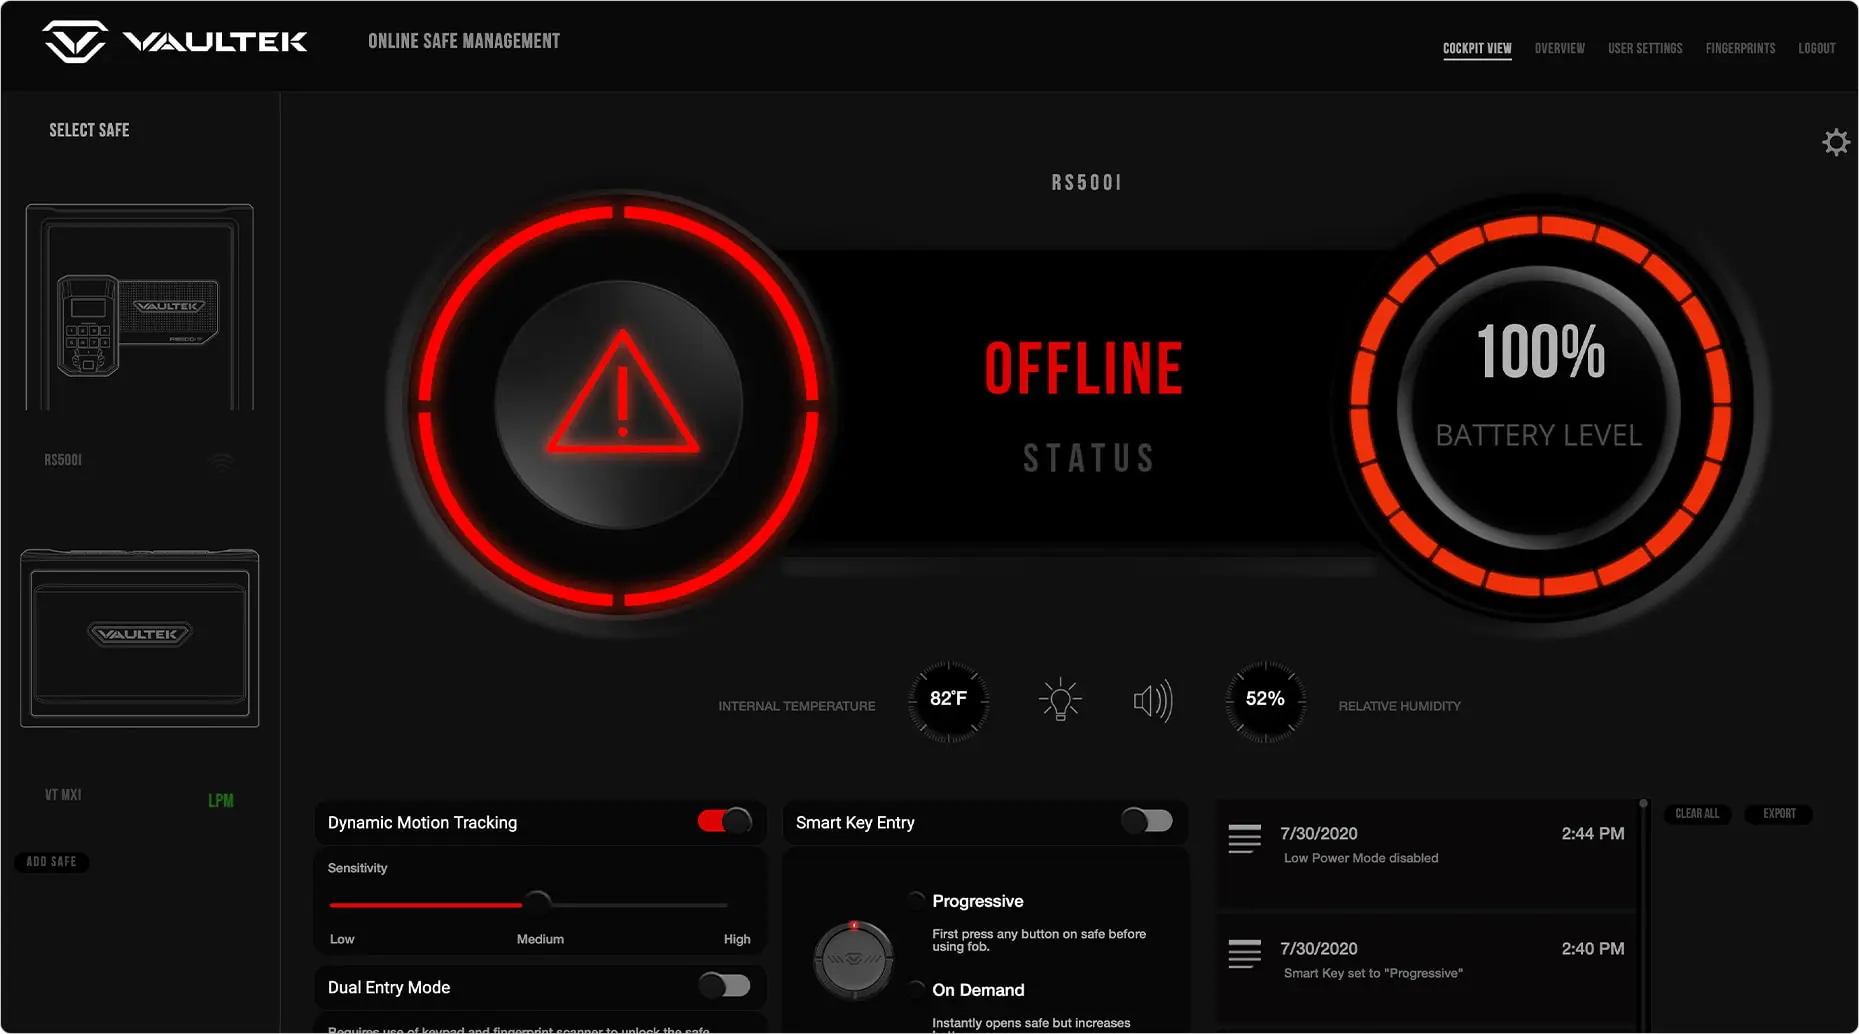Switch to Cockpit View tab

tap(1477, 48)
